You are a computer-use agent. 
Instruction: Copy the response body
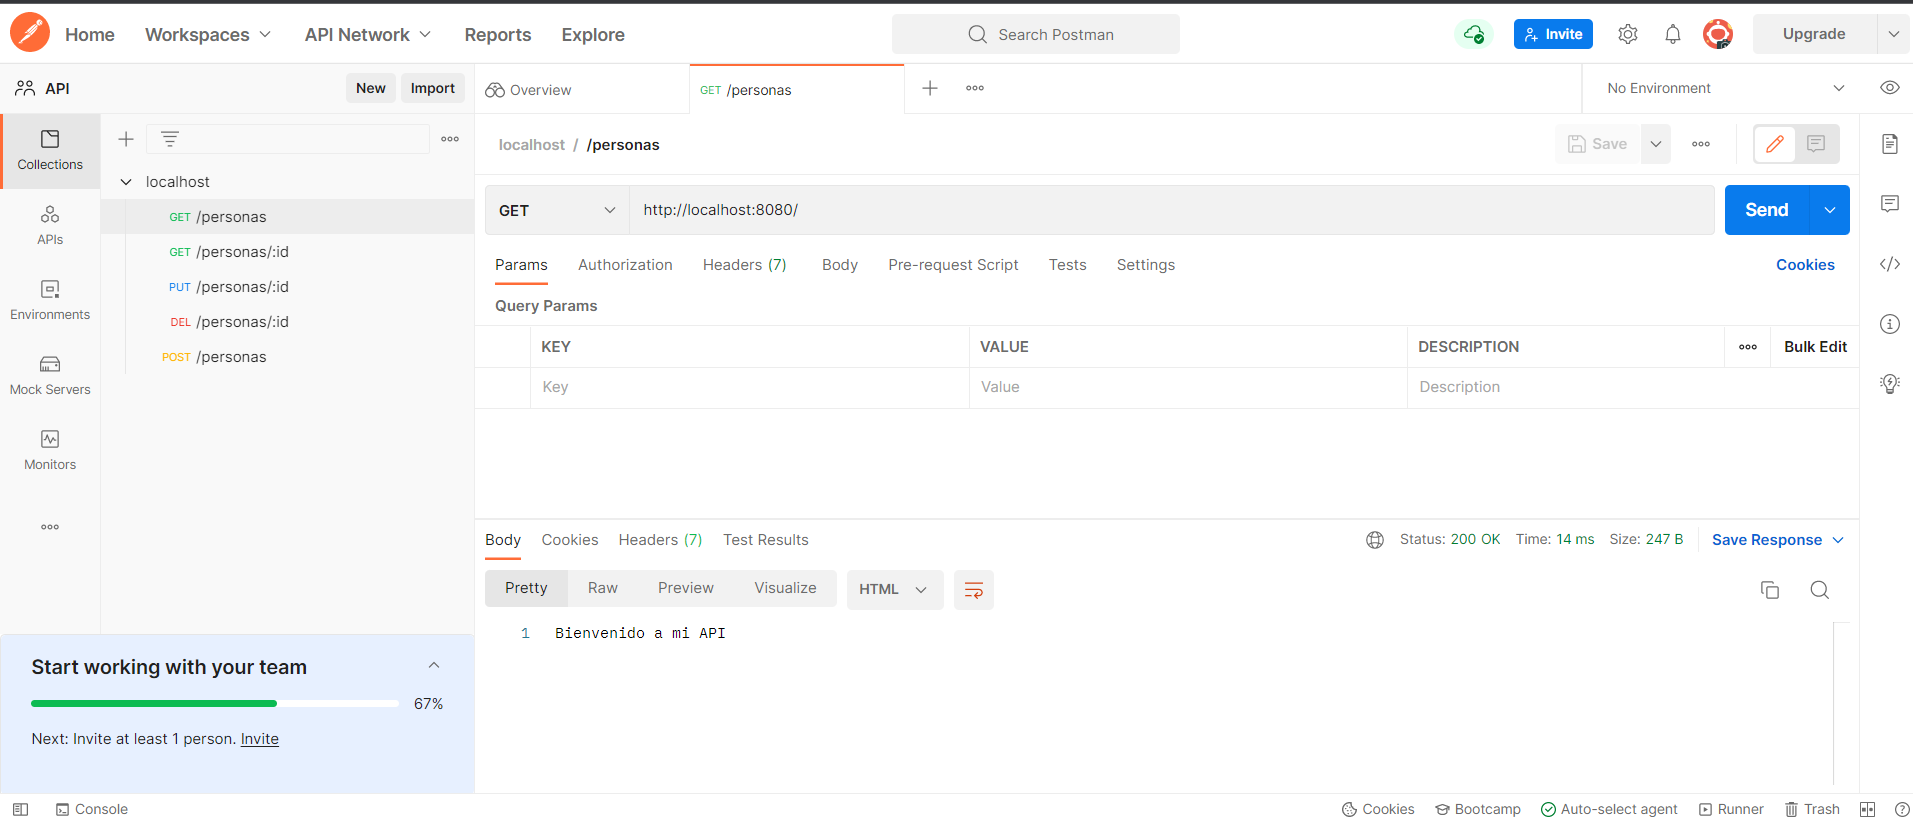pyautogui.click(x=1770, y=590)
